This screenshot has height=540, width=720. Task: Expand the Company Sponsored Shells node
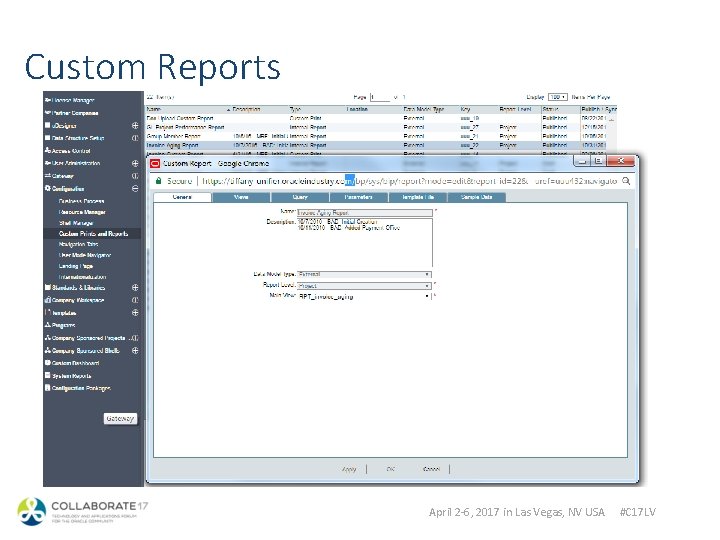[135, 350]
